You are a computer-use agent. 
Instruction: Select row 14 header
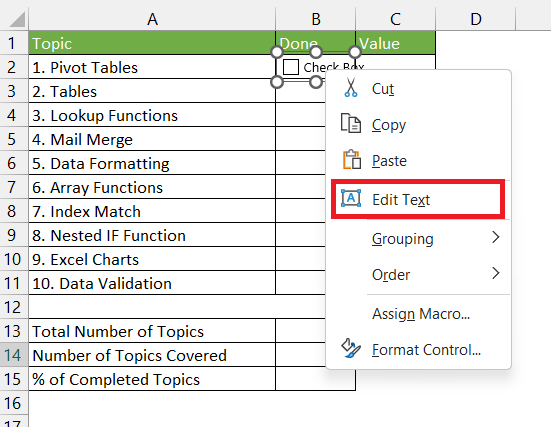click(x=13, y=355)
